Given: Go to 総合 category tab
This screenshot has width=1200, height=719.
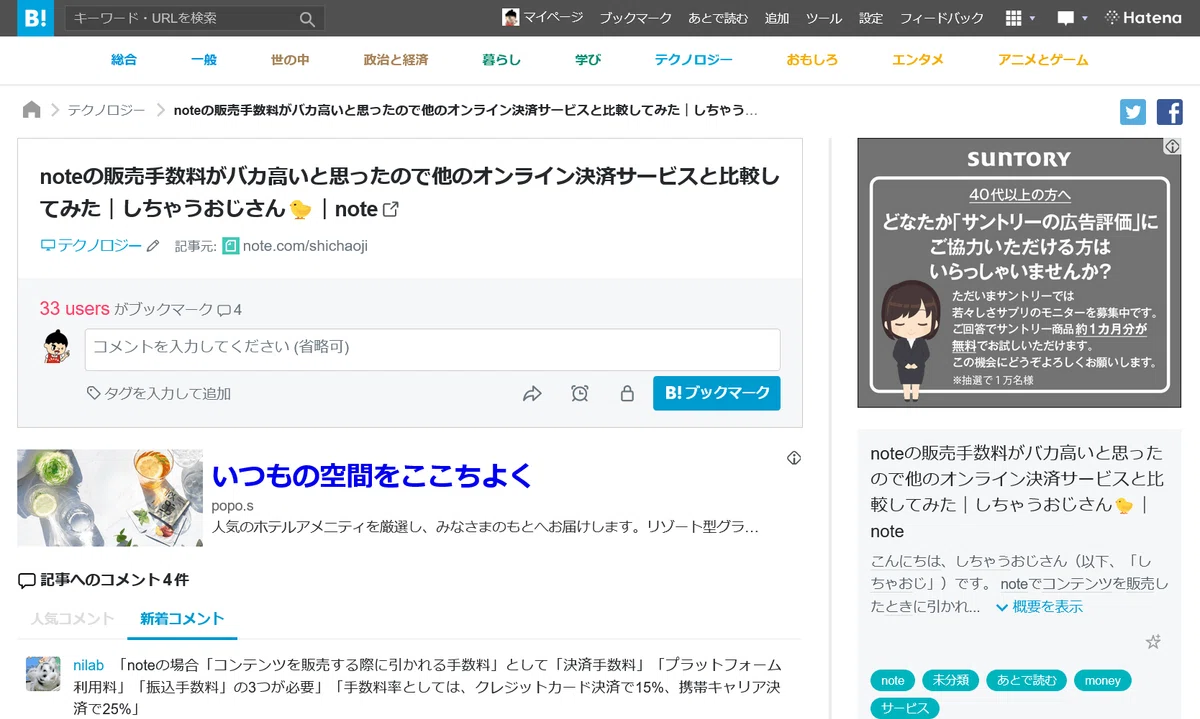Looking at the screenshot, I should pyautogui.click(x=124, y=60).
